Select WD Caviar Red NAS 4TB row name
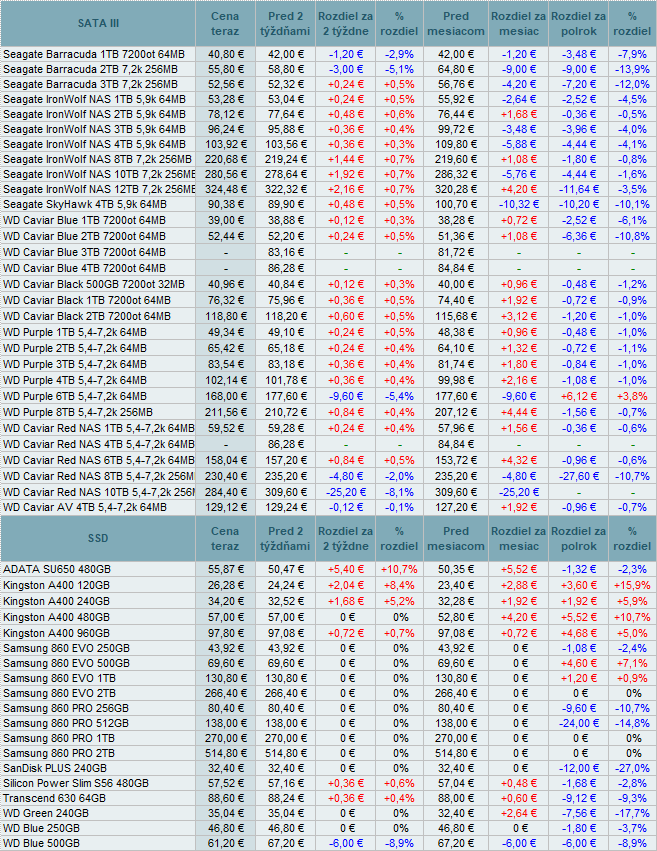Image resolution: width=657 pixels, height=851 pixels. point(99,444)
